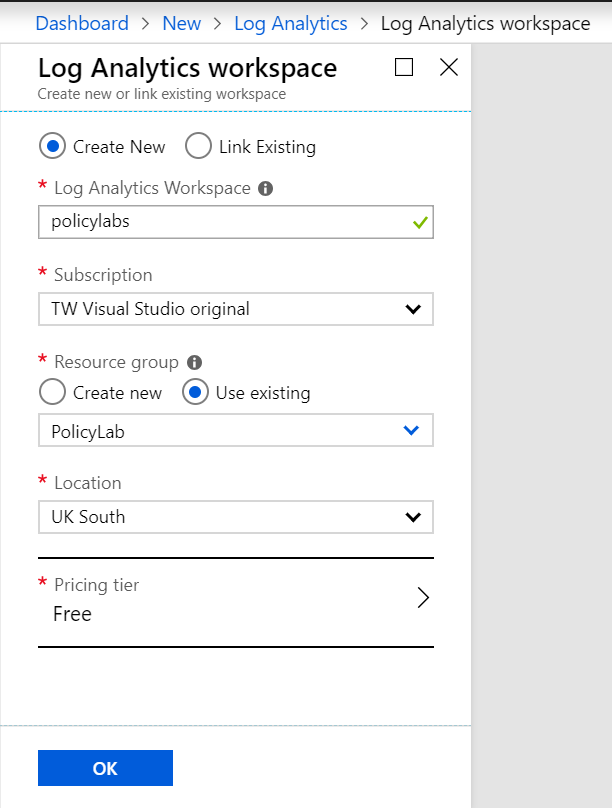
Task: Select the Create New workspace radio button
Action: [x=52, y=146]
